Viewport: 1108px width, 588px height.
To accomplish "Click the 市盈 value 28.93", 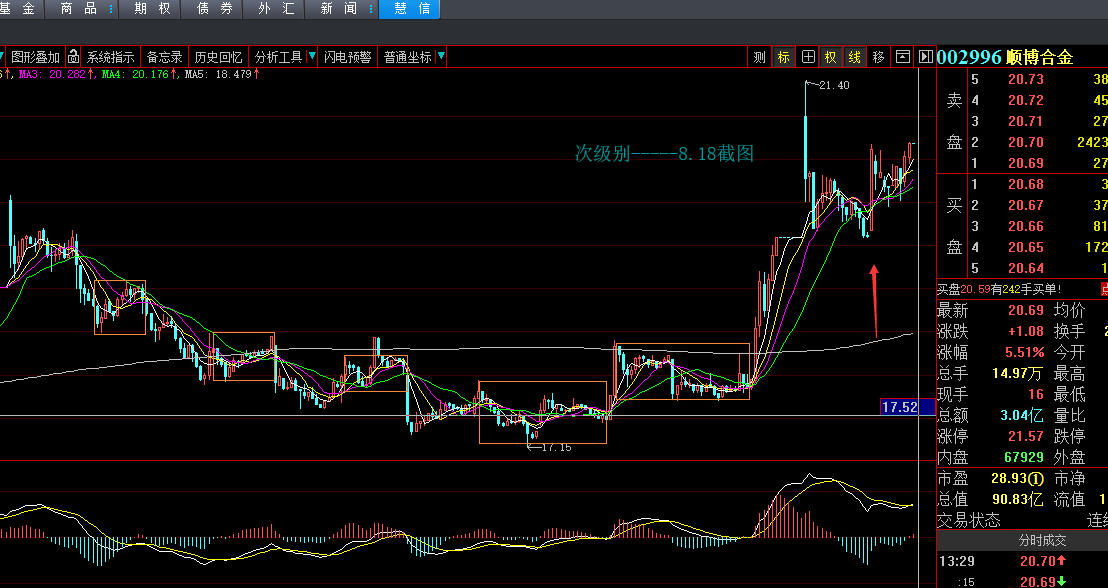I will click(1018, 478).
